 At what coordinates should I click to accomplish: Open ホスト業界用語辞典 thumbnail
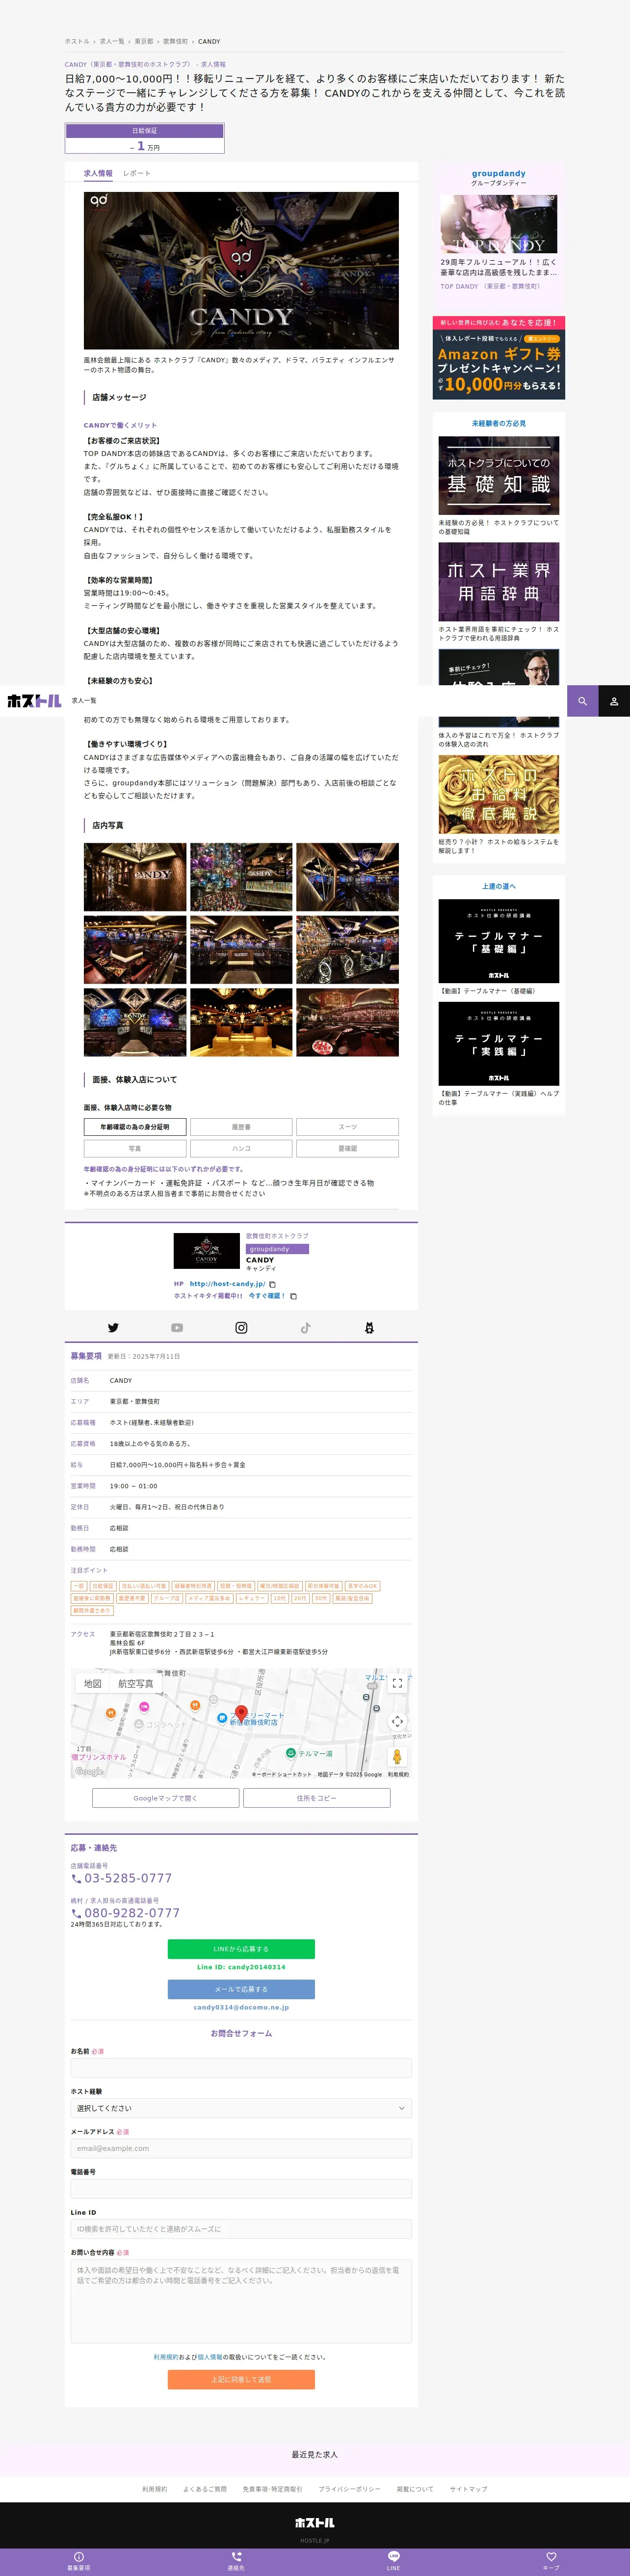498,582
